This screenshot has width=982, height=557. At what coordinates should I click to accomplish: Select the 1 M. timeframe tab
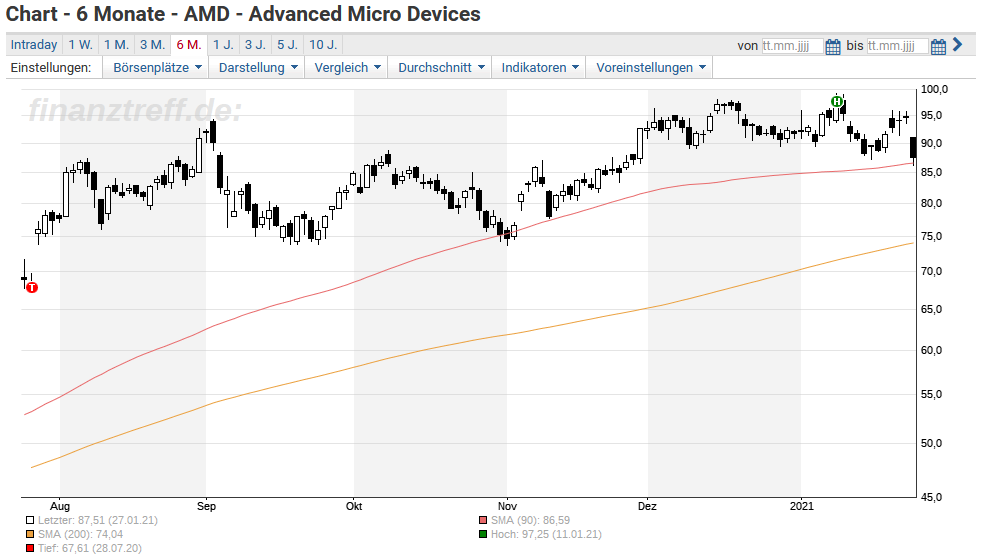116,44
